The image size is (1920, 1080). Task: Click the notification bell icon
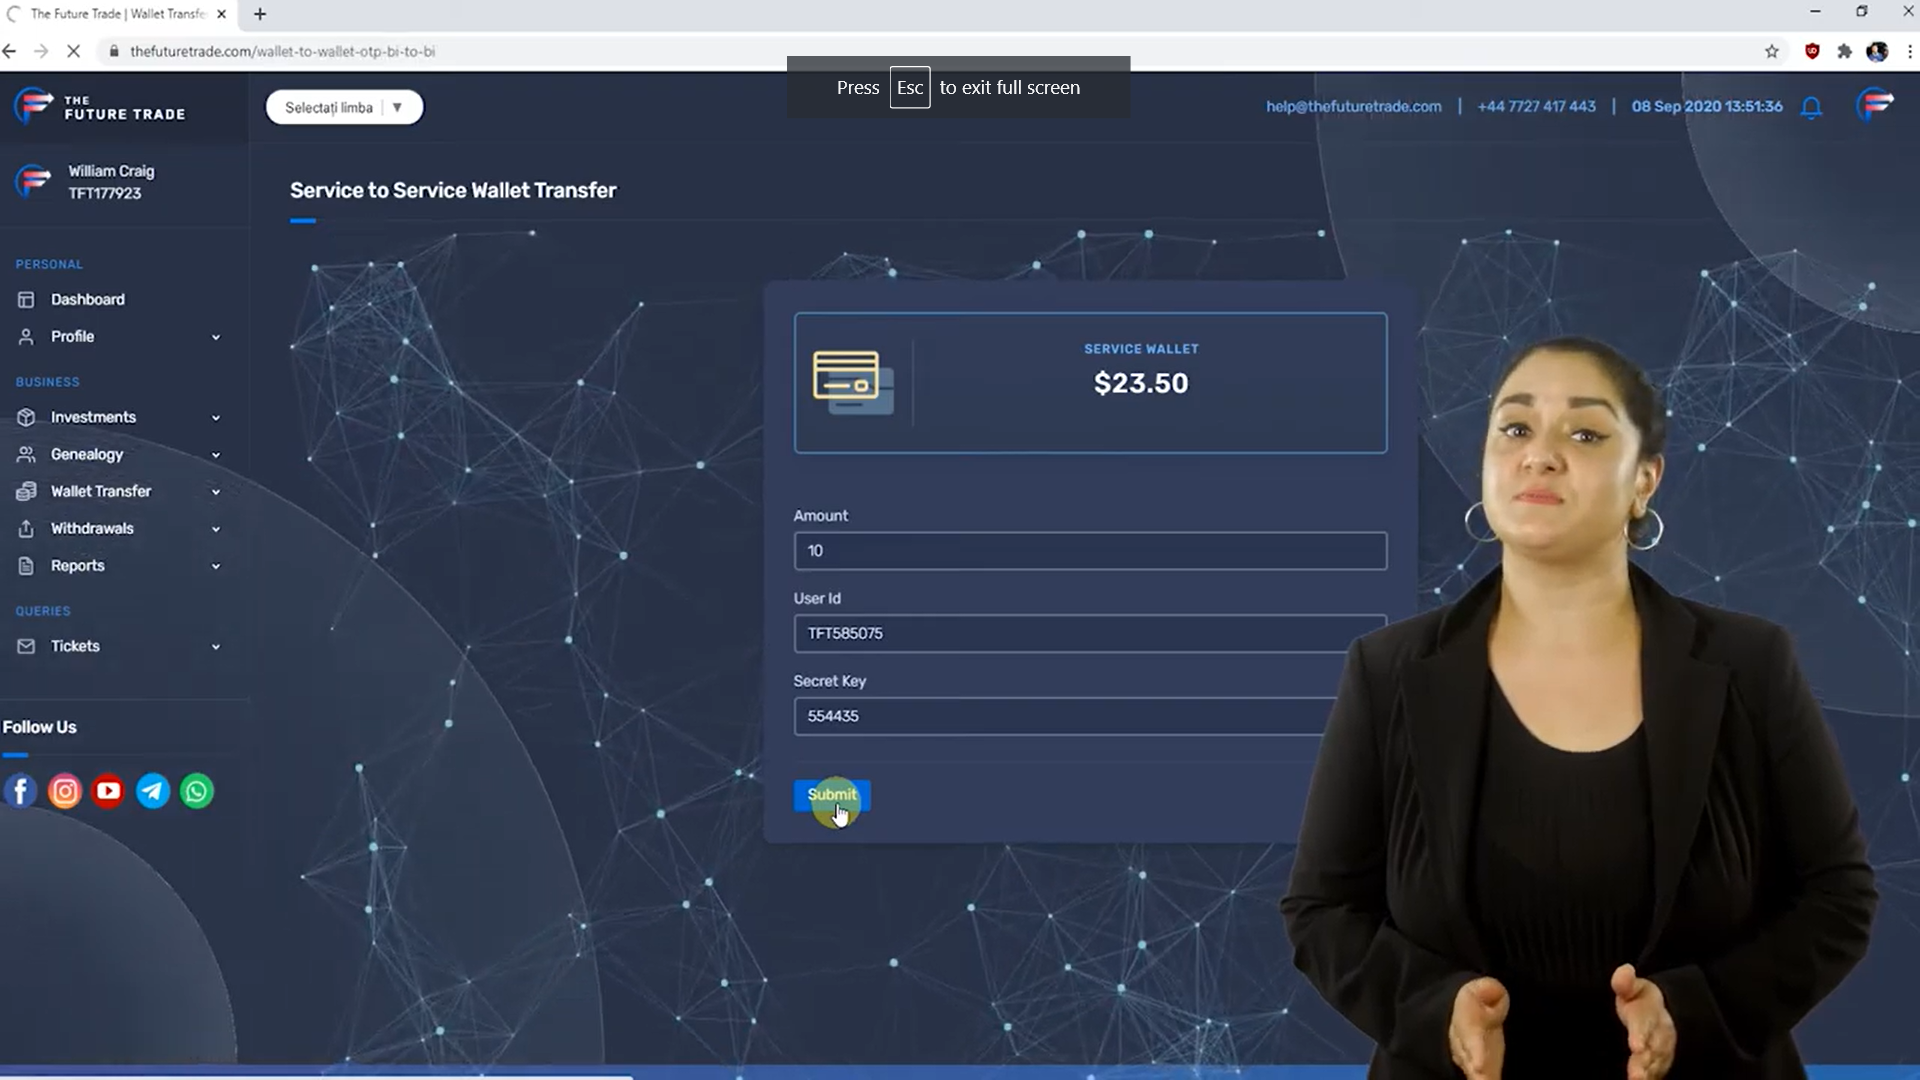(1811, 107)
